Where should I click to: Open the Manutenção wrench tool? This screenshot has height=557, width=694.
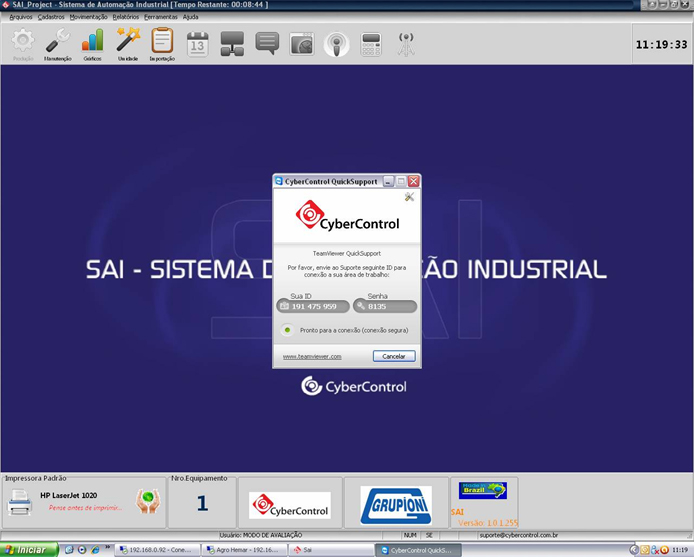tap(58, 42)
